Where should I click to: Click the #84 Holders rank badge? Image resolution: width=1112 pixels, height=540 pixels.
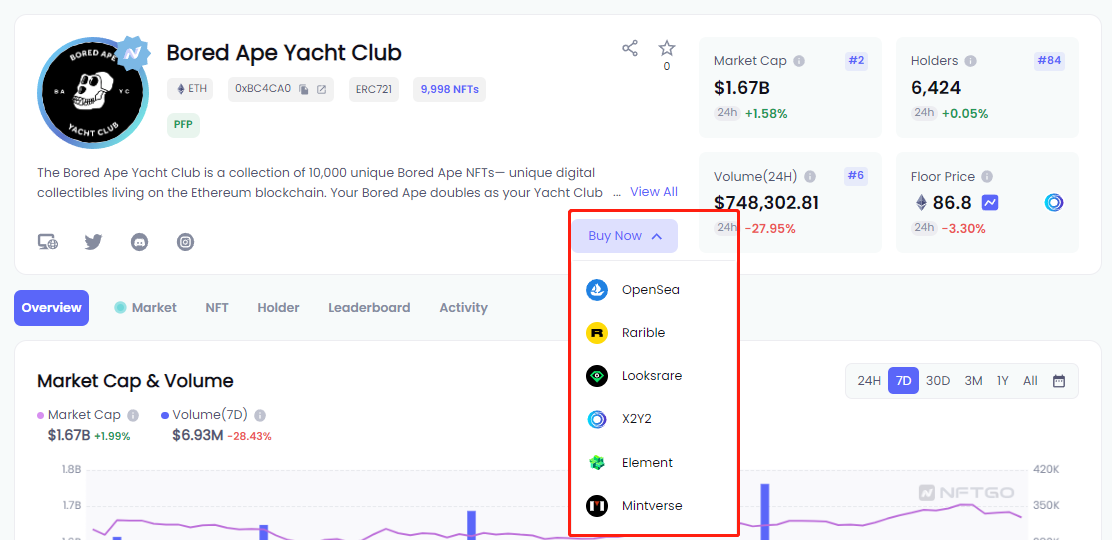[1049, 61]
